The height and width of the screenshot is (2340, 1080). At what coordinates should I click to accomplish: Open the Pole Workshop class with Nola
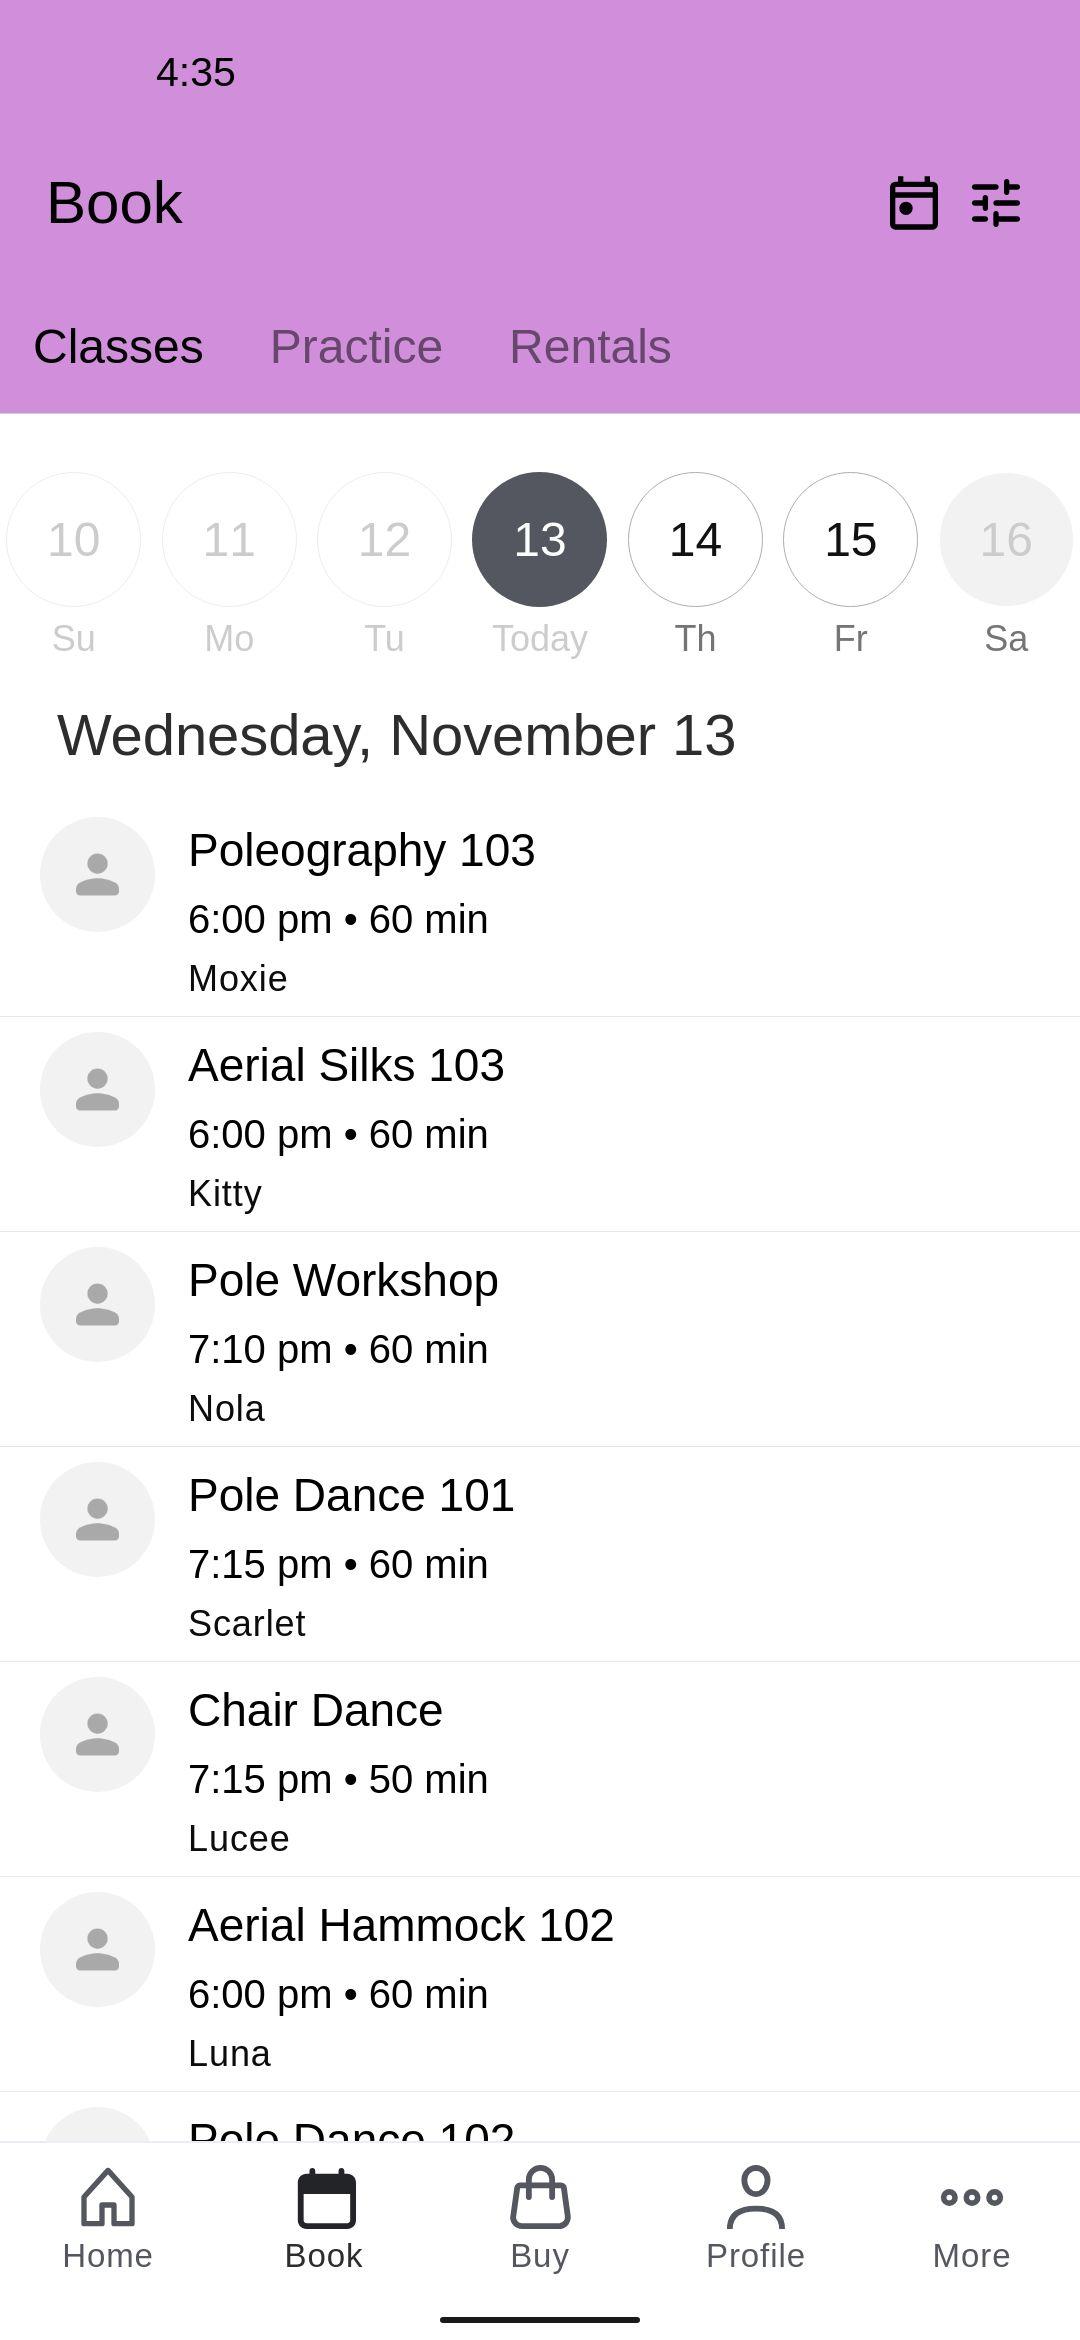tap(540, 1340)
